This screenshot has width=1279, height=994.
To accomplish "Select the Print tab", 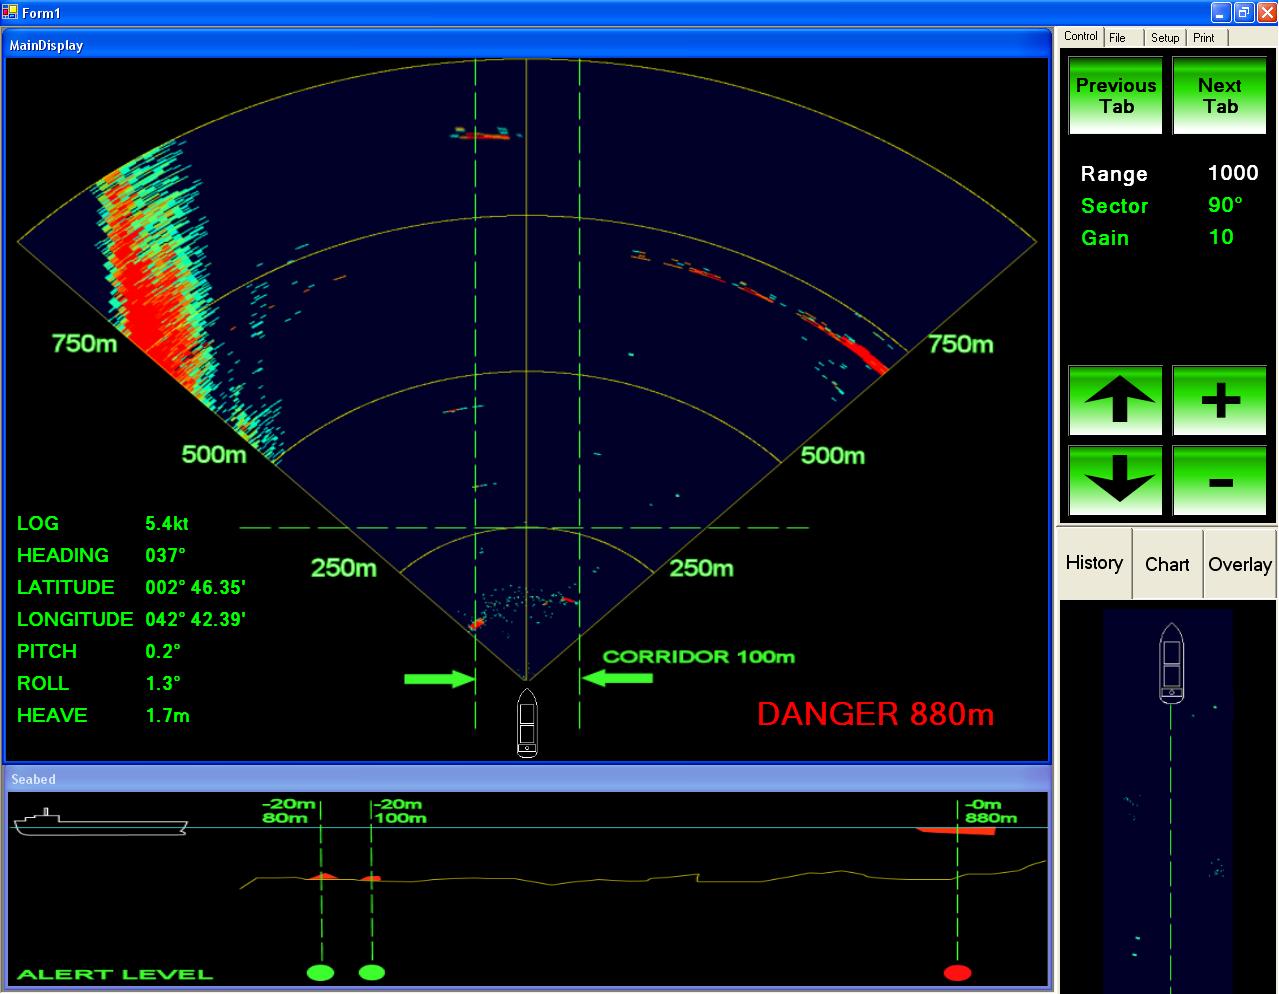I will 1204,38.
